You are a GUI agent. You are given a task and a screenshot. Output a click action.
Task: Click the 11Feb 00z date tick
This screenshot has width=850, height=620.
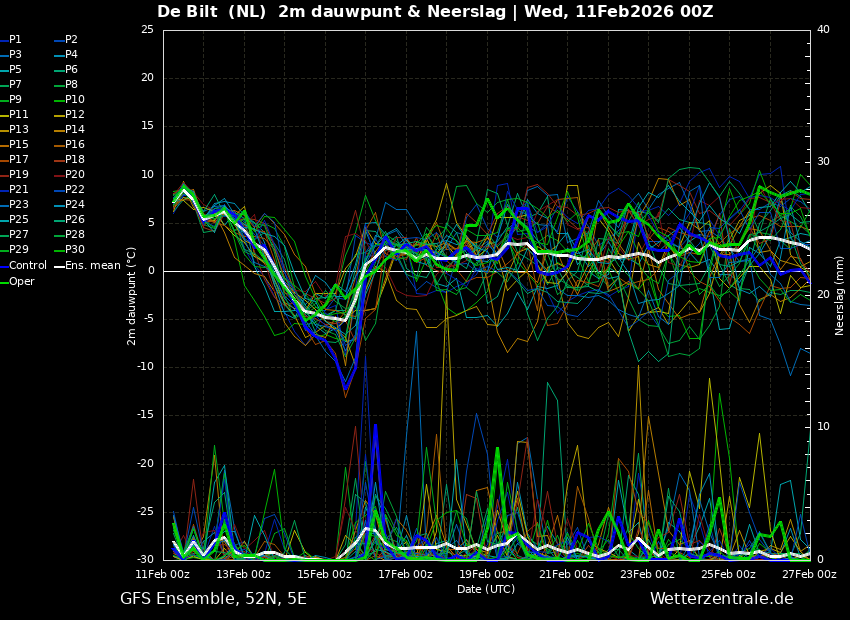pyautogui.click(x=163, y=574)
